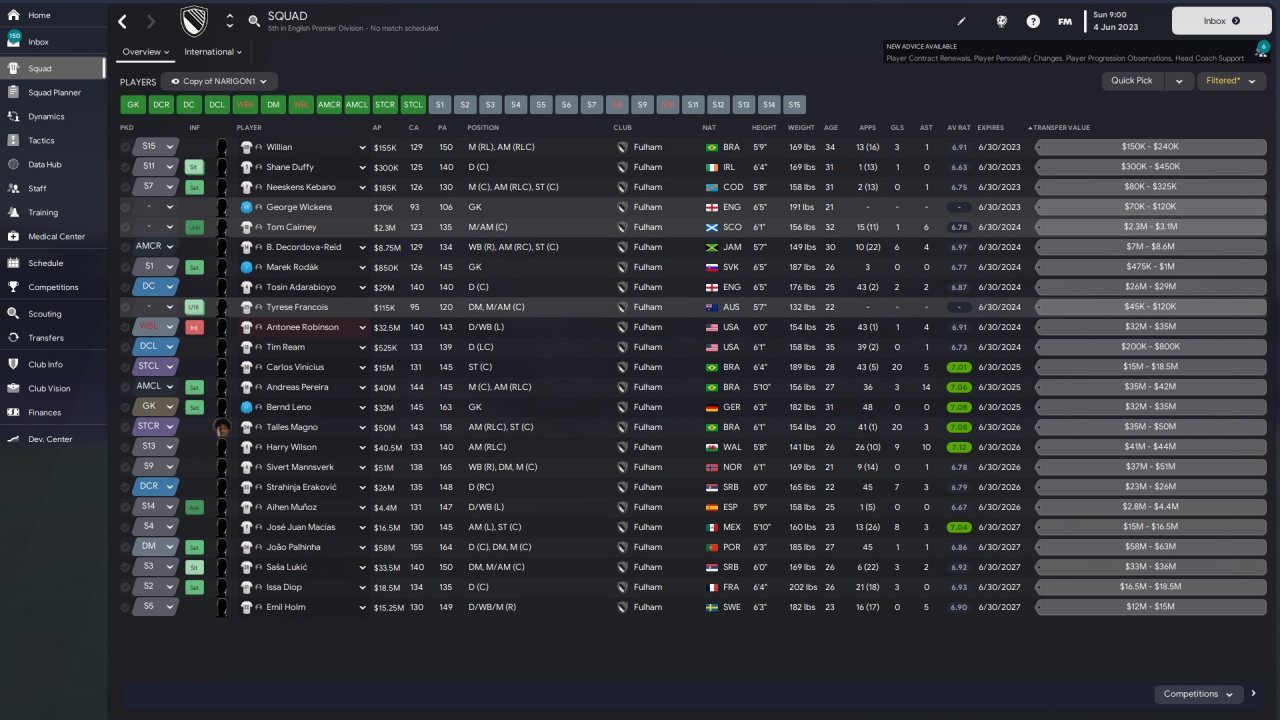This screenshot has height=720, width=1280.
Task: Expand the chevron next to Harry Wilson's name
Action: coord(362,447)
